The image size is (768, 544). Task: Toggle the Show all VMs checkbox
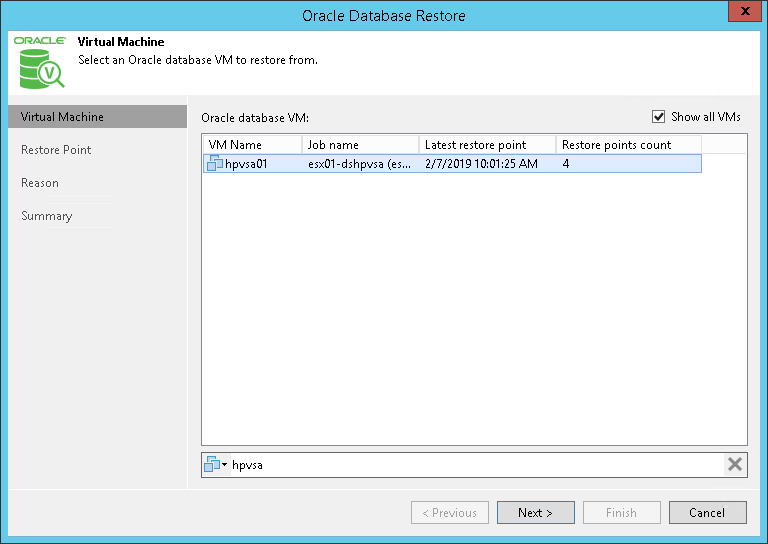click(658, 117)
